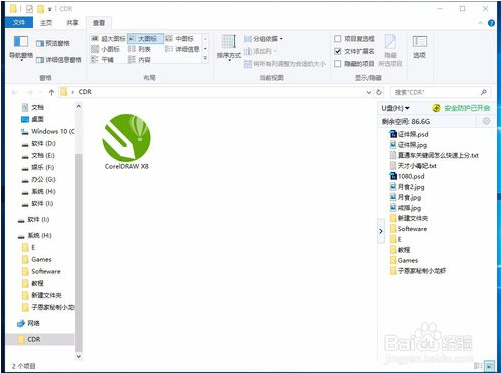501x373 pixels.
Task: Switch to the 主页 ribbon tab
Action: click(x=46, y=23)
